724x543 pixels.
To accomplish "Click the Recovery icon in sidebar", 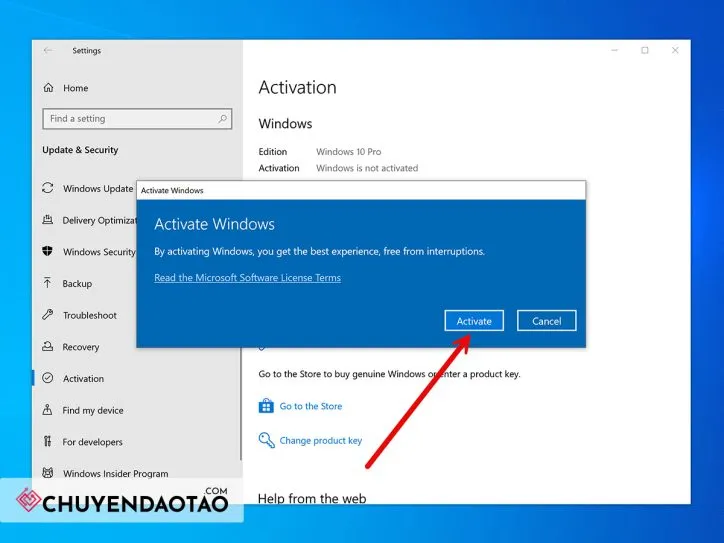I will (x=48, y=346).
